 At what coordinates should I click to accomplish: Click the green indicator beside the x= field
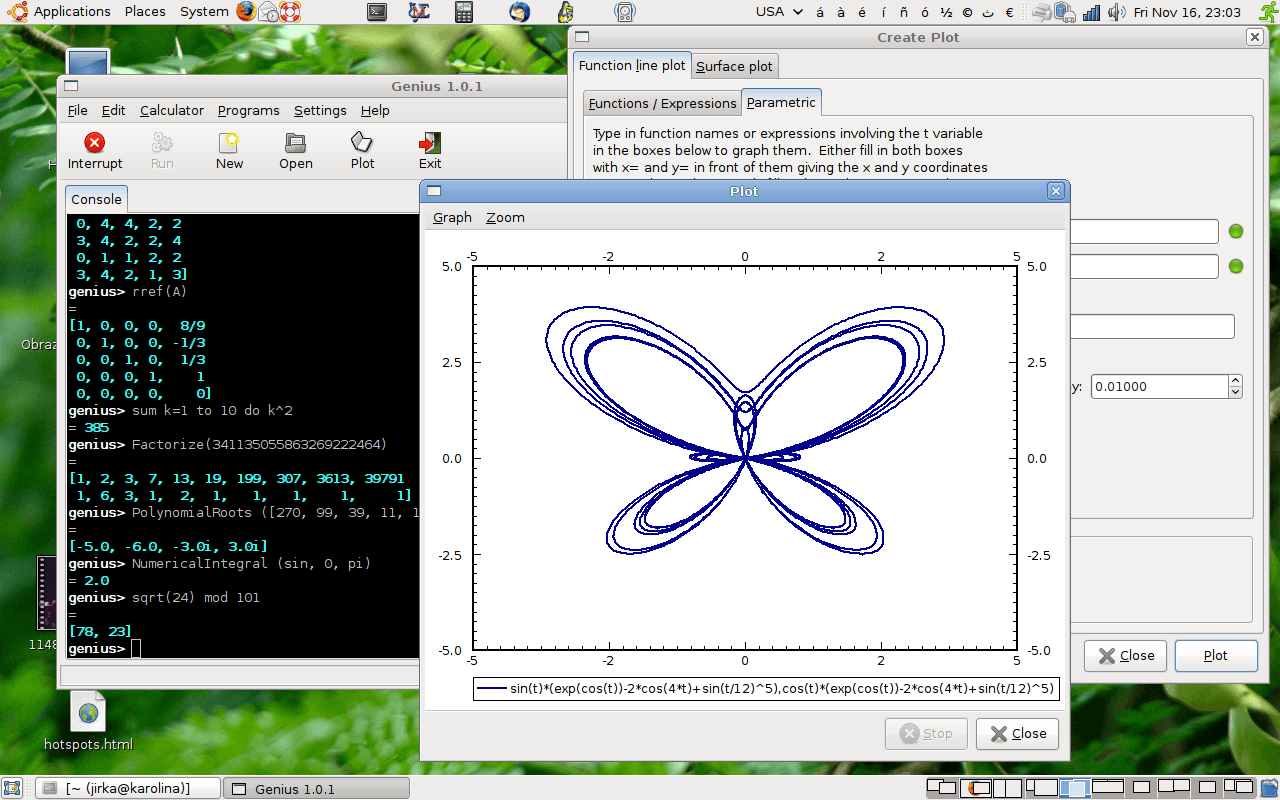point(1236,231)
